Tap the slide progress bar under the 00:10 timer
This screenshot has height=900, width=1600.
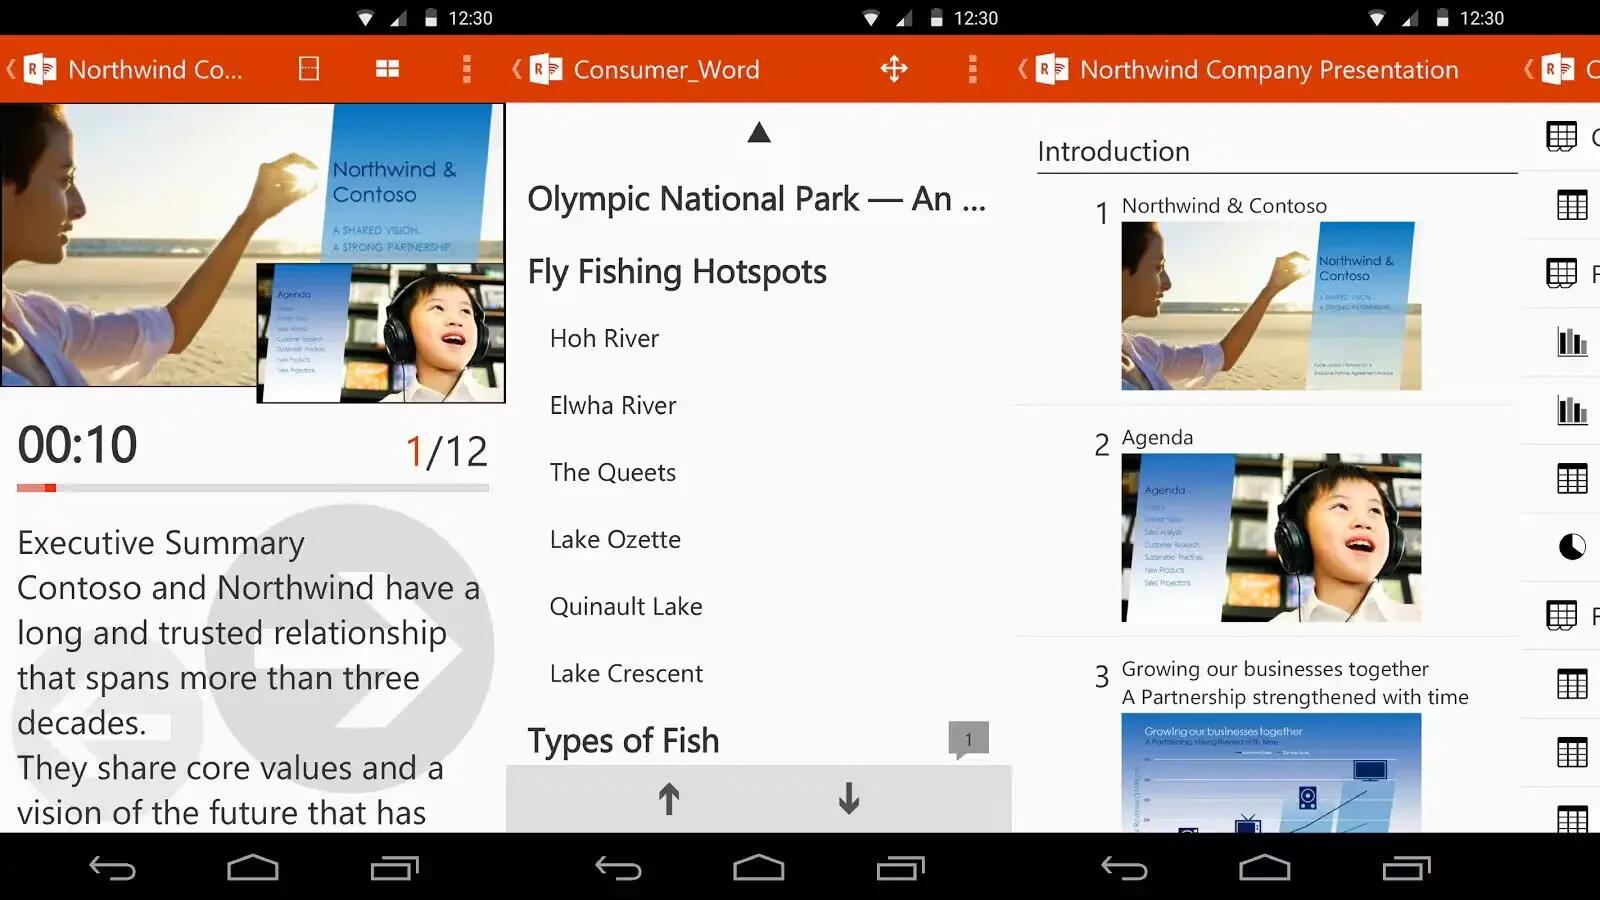pyautogui.click(x=253, y=488)
